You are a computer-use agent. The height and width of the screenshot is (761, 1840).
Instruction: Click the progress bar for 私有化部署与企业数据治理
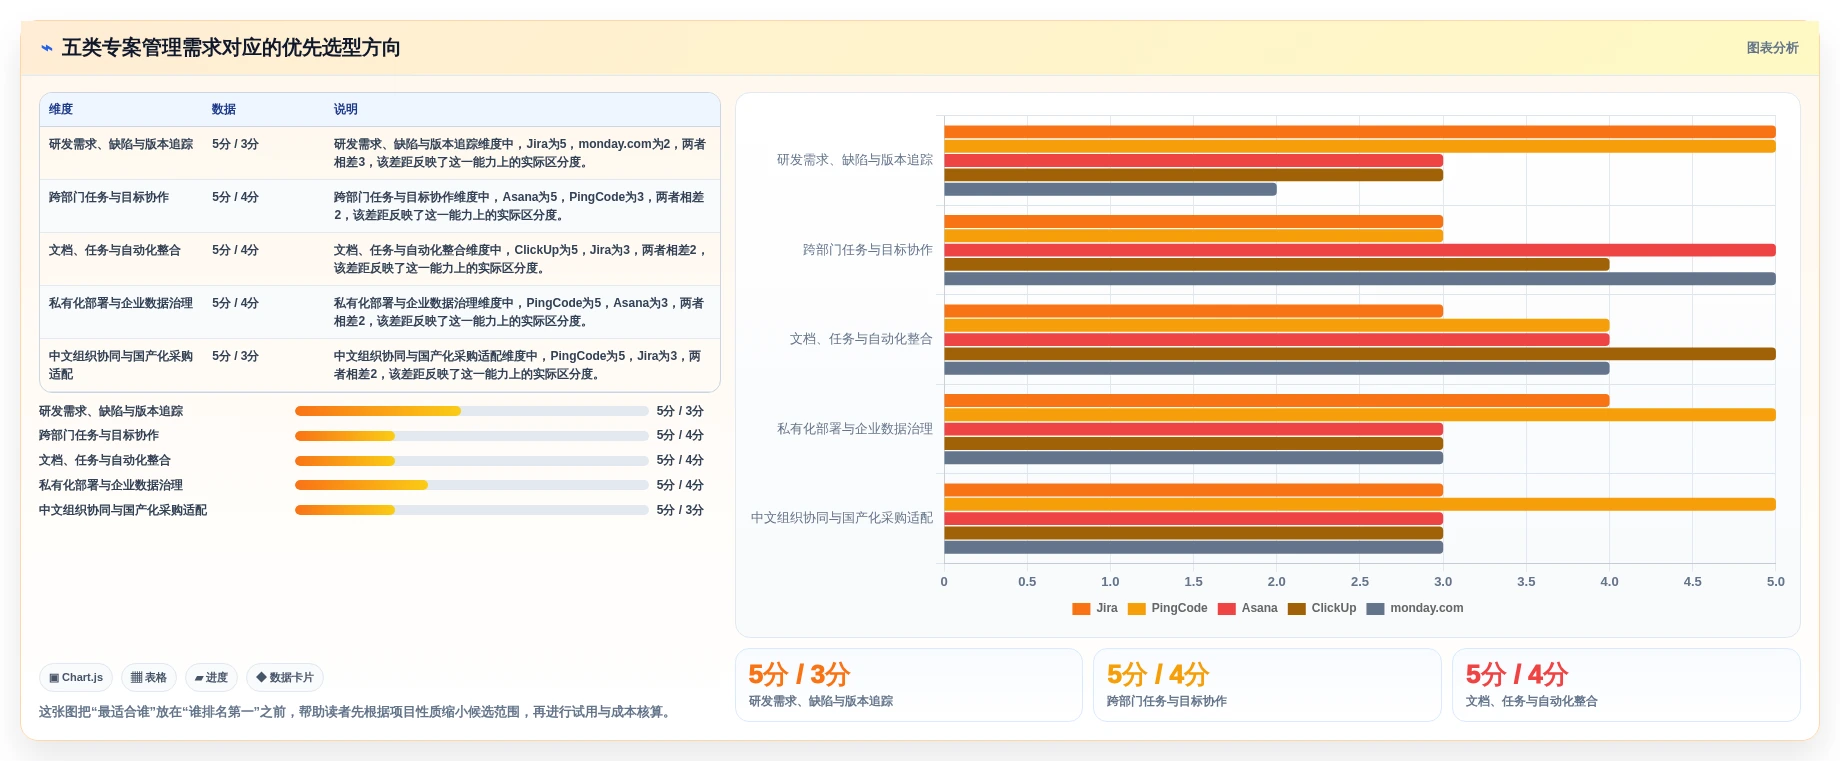(472, 485)
